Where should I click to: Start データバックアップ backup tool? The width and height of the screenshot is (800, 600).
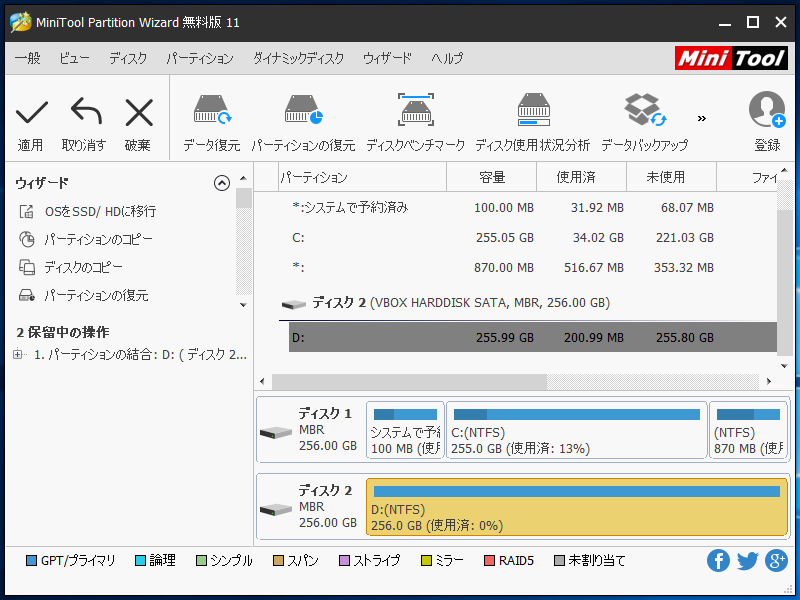click(644, 122)
